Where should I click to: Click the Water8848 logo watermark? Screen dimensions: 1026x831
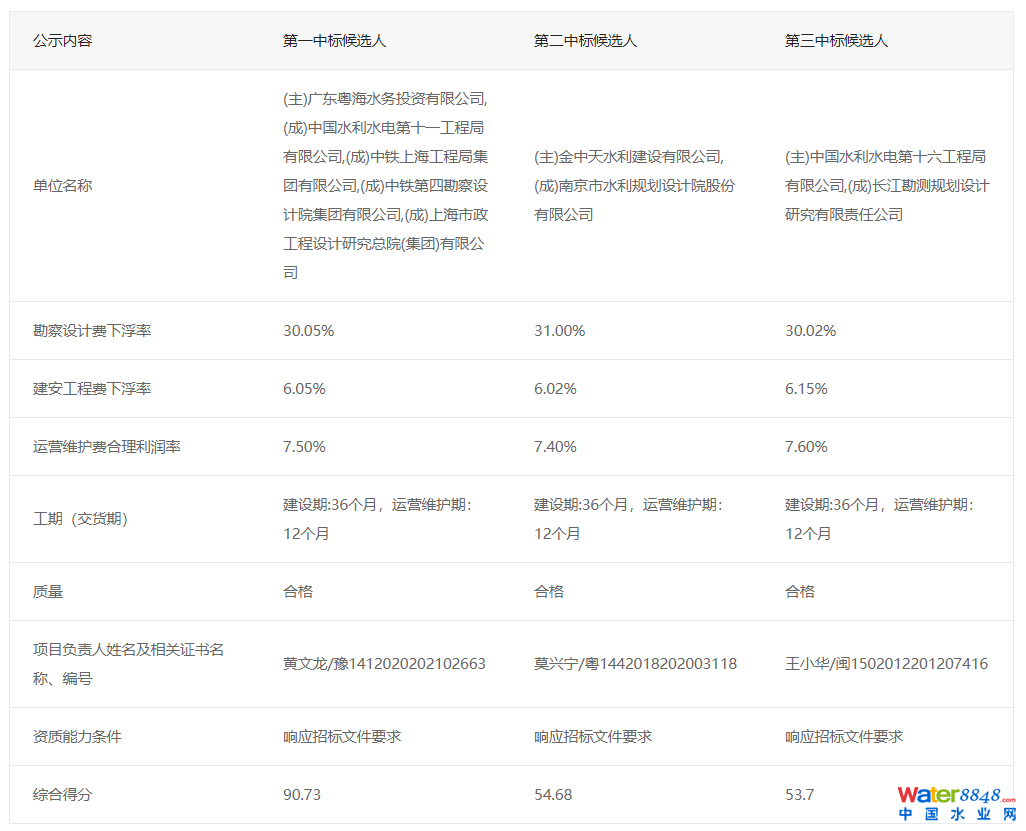tap(956, 796)
